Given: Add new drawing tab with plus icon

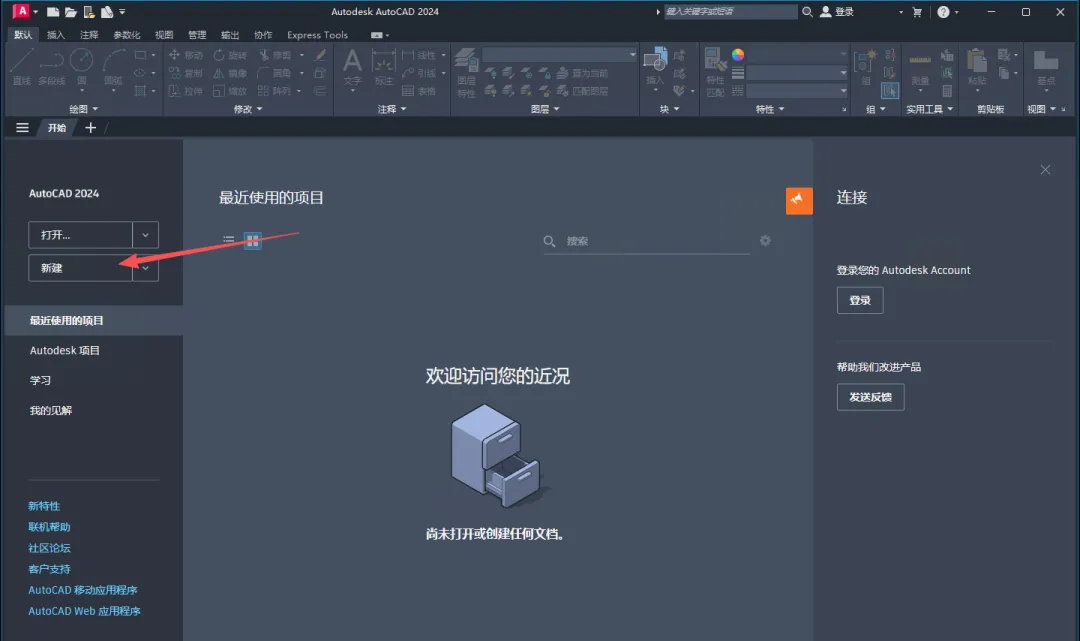Looking at the screenshot, I should tap(90, 127).
